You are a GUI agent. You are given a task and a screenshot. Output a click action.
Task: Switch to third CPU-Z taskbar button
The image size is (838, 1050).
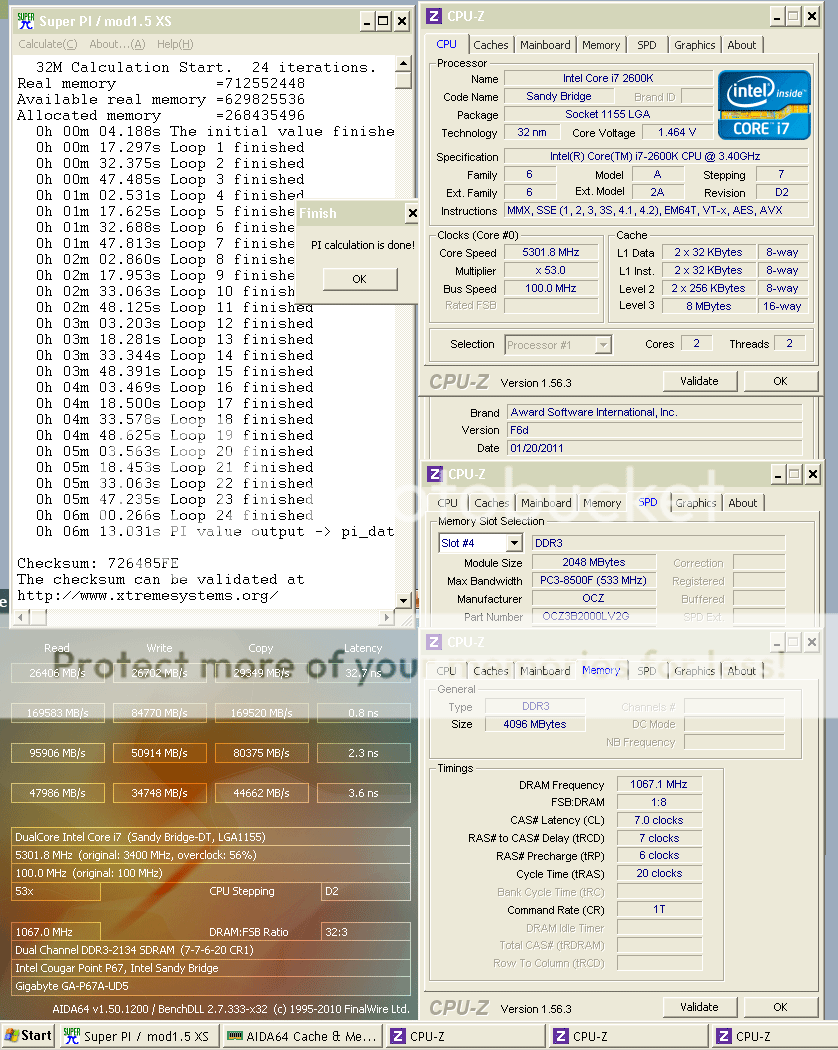tap(774, 1036)
